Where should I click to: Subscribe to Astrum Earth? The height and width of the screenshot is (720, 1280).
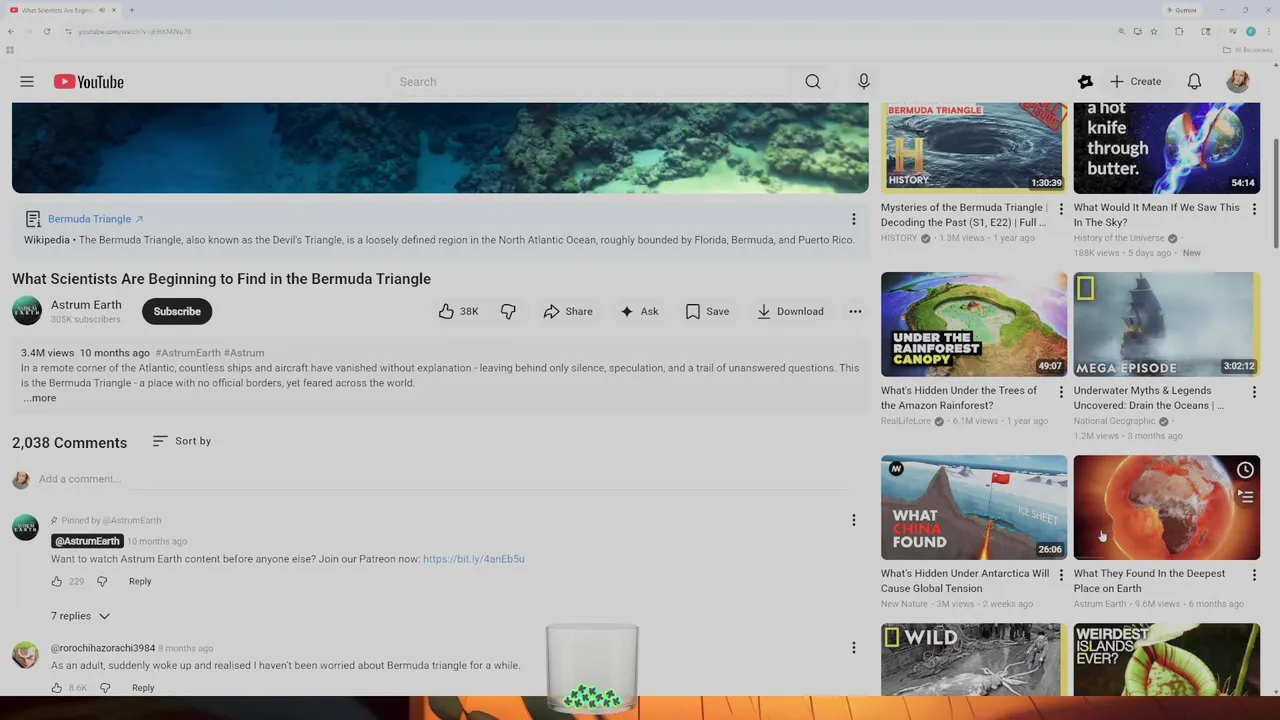(177, 312)
